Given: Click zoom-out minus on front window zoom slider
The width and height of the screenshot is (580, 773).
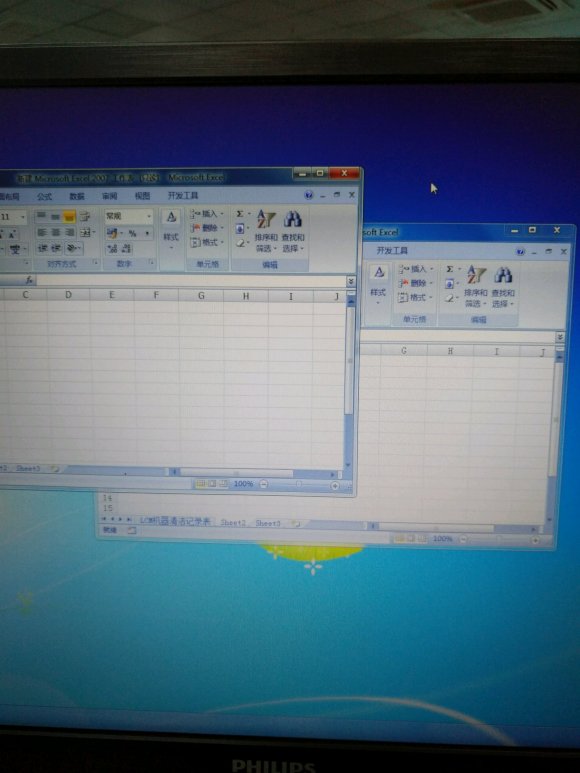Looking at the screenshot, I should [x=264, y=484].
